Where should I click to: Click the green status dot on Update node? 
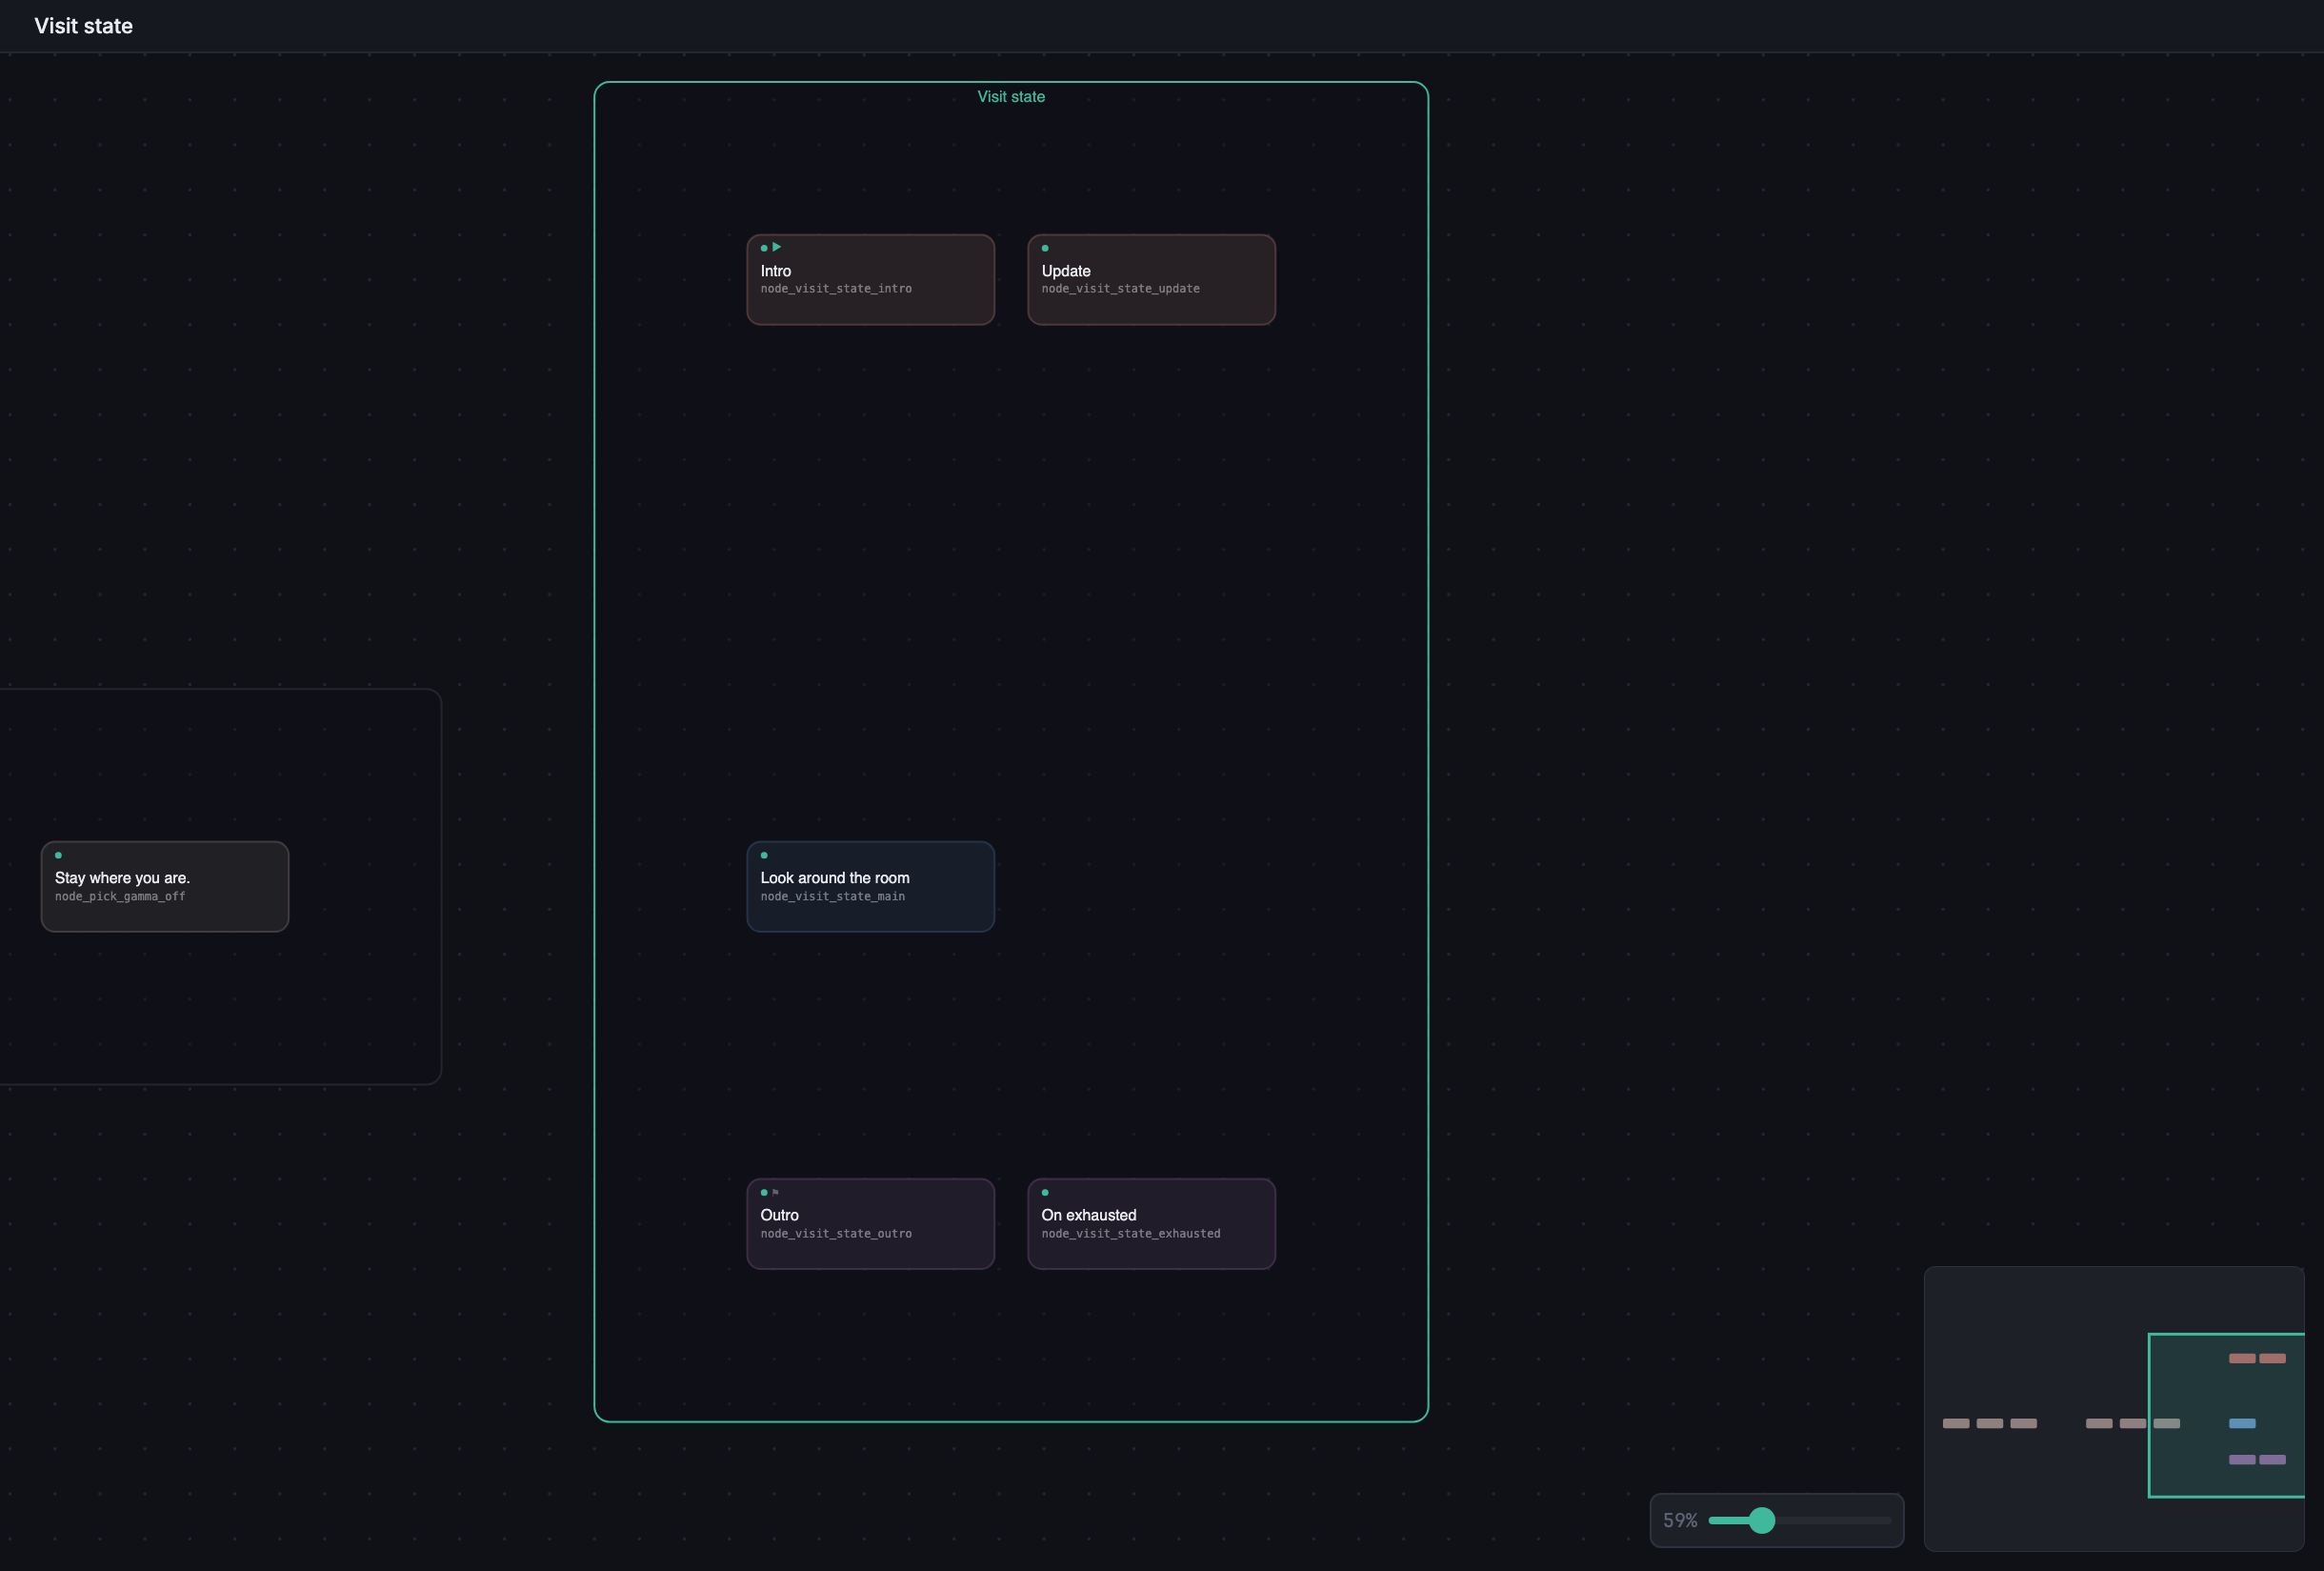point(1045,248)
